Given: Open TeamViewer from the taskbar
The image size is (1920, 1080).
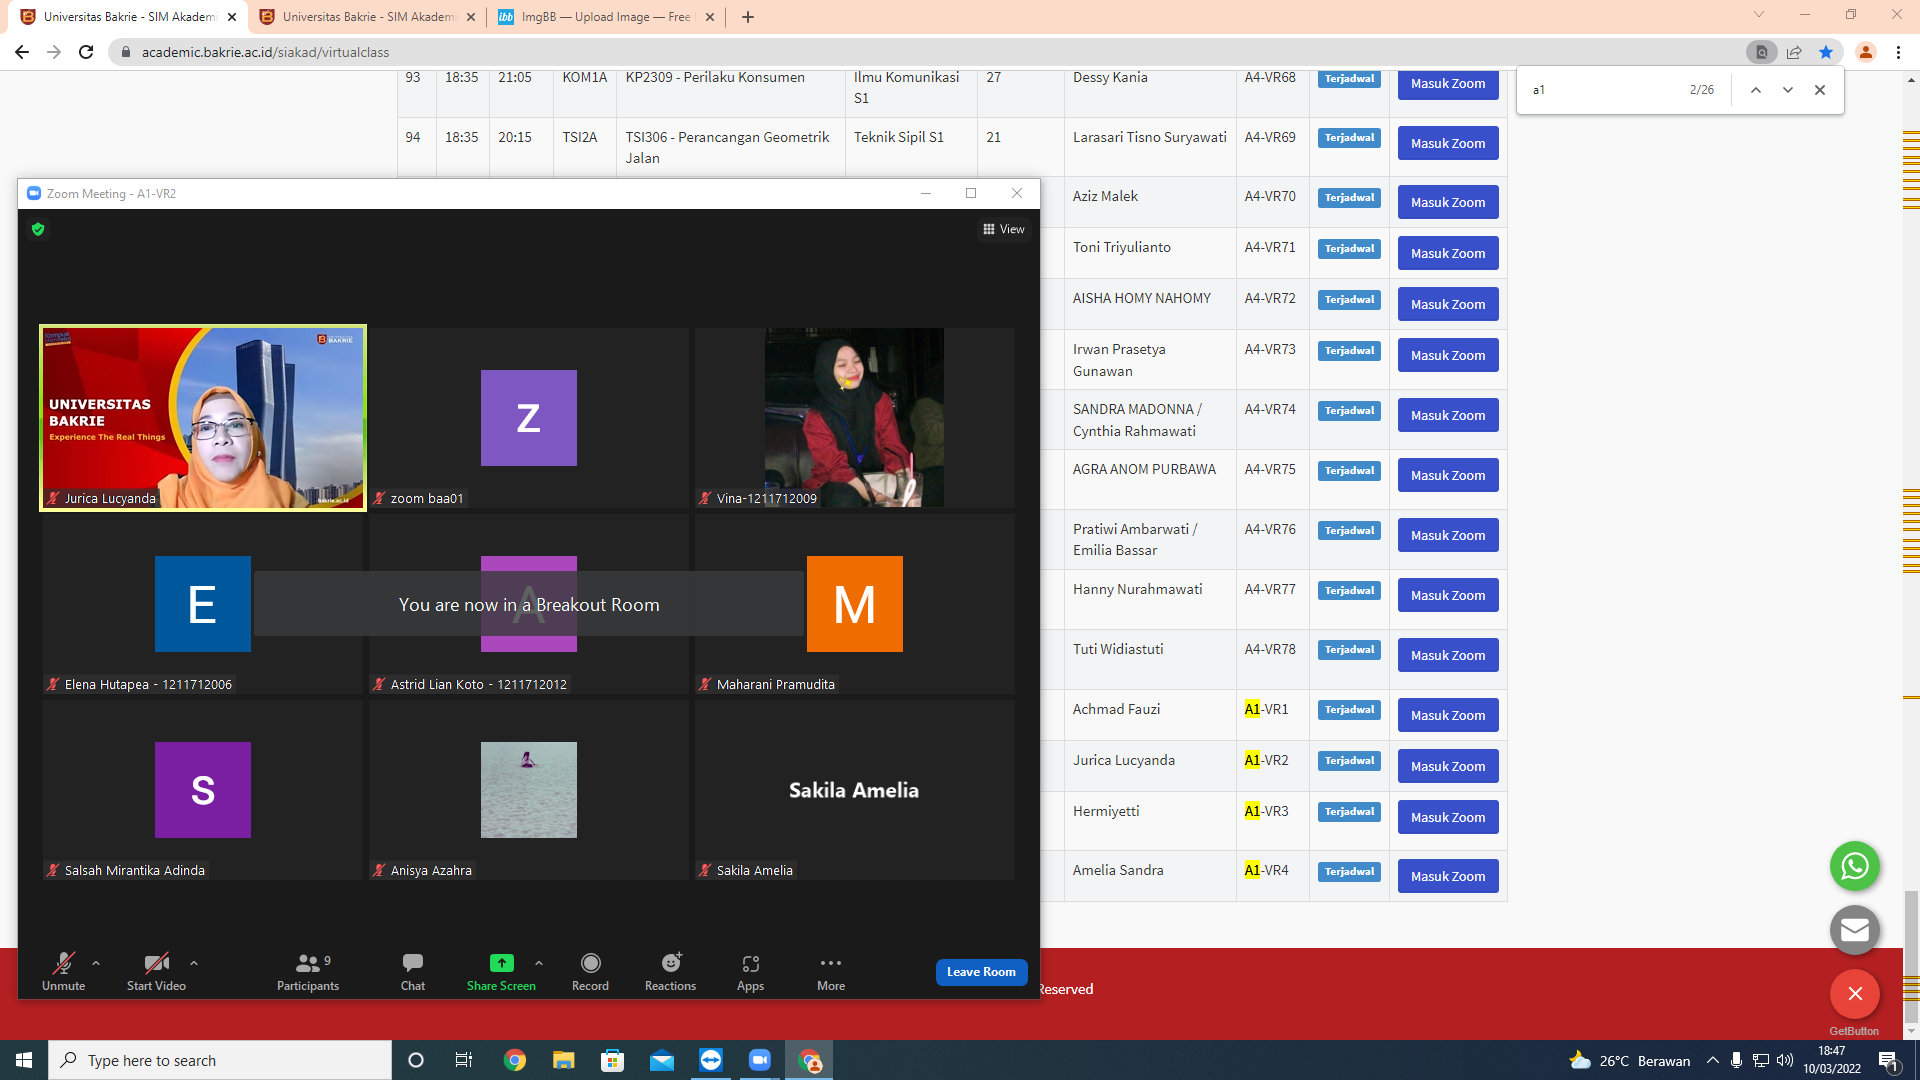Looking at the screenshot, I should pos(711,1060).
